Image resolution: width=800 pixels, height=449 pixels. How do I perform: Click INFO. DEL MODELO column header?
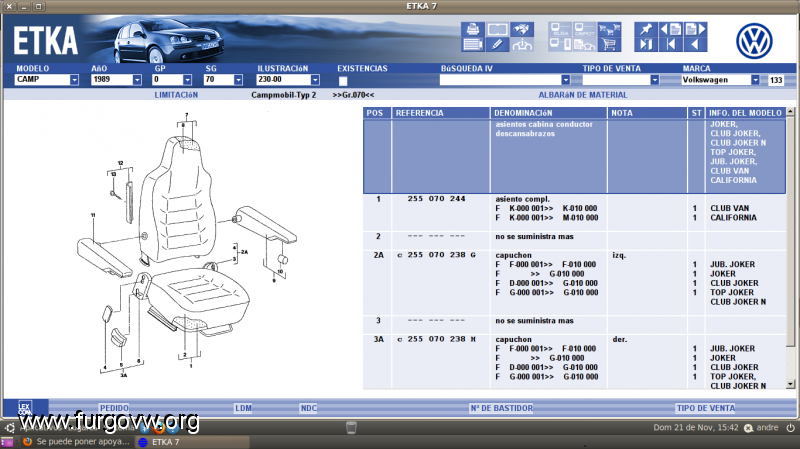pos(745,113)
